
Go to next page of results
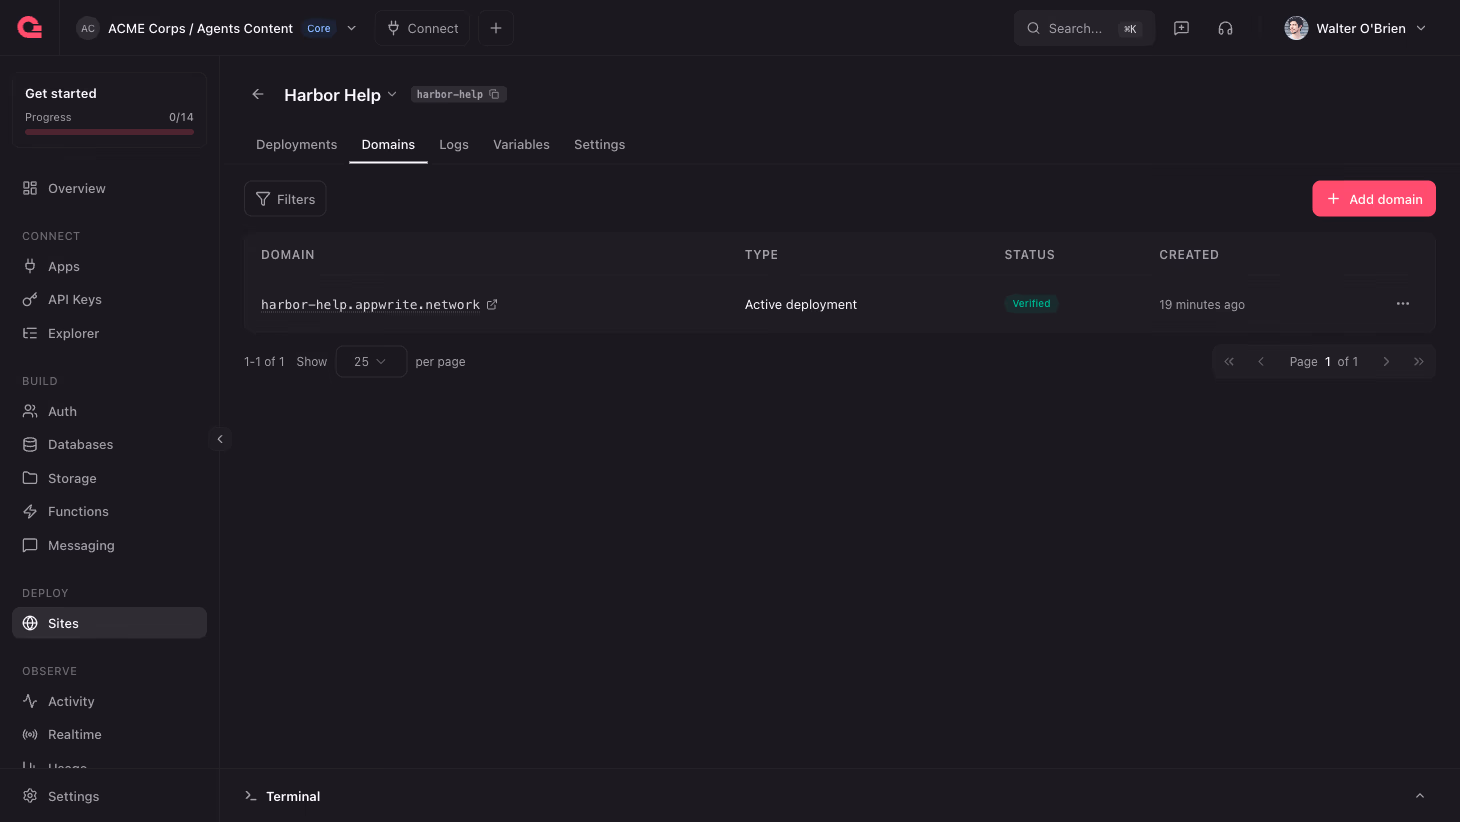[1386, 362]
